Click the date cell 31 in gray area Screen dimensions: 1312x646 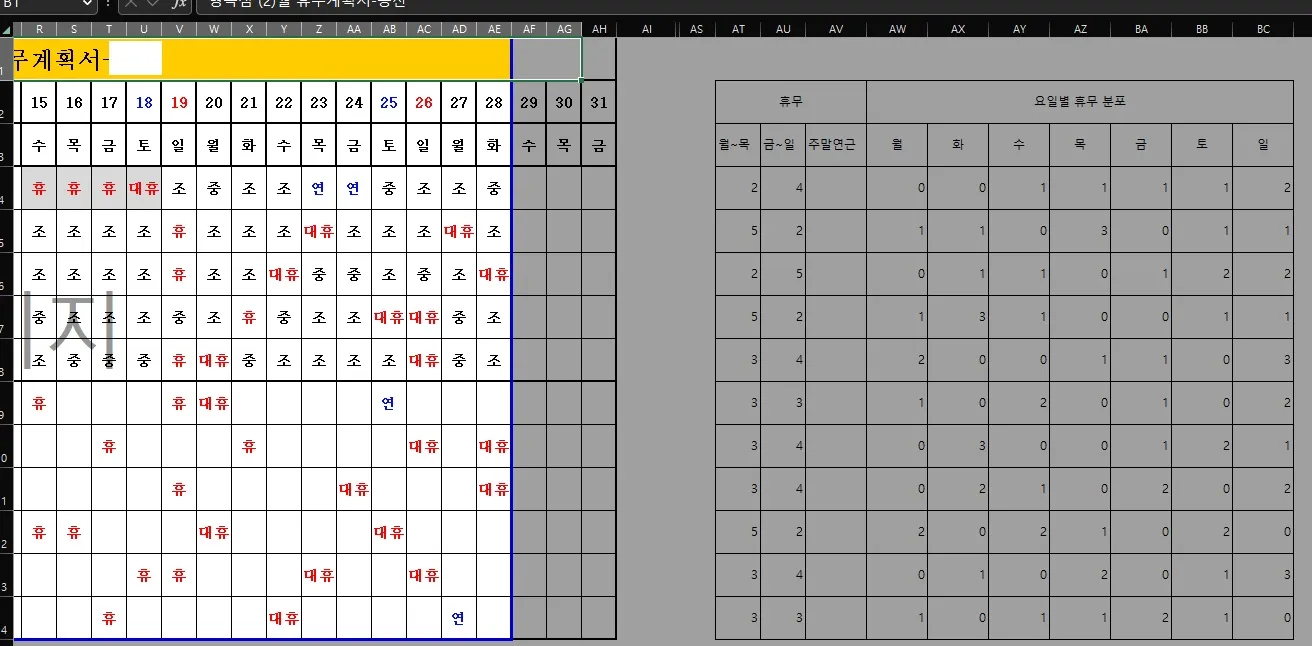click(x=598, y=102)
